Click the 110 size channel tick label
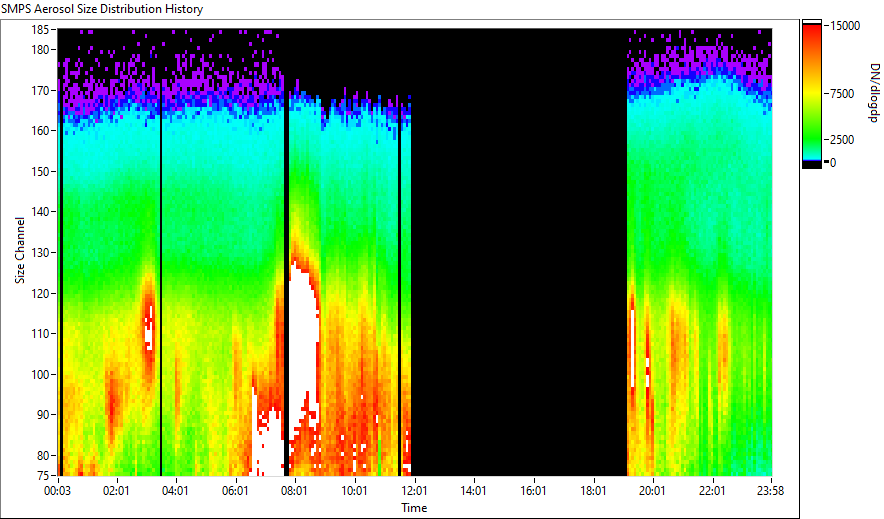884x519 pixels. (40, 334)
